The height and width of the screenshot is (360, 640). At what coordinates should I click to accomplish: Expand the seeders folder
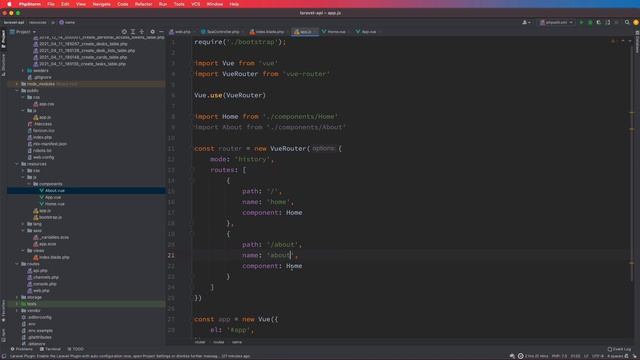click(23, 71)
